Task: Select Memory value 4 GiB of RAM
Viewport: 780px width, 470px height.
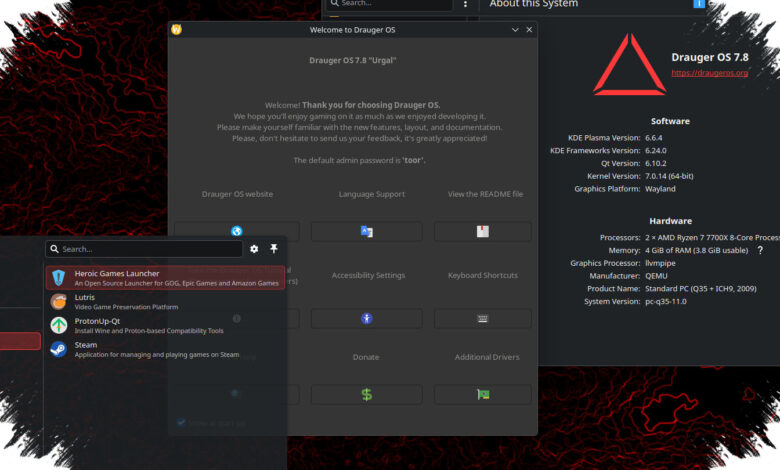Action: [696, 250]
